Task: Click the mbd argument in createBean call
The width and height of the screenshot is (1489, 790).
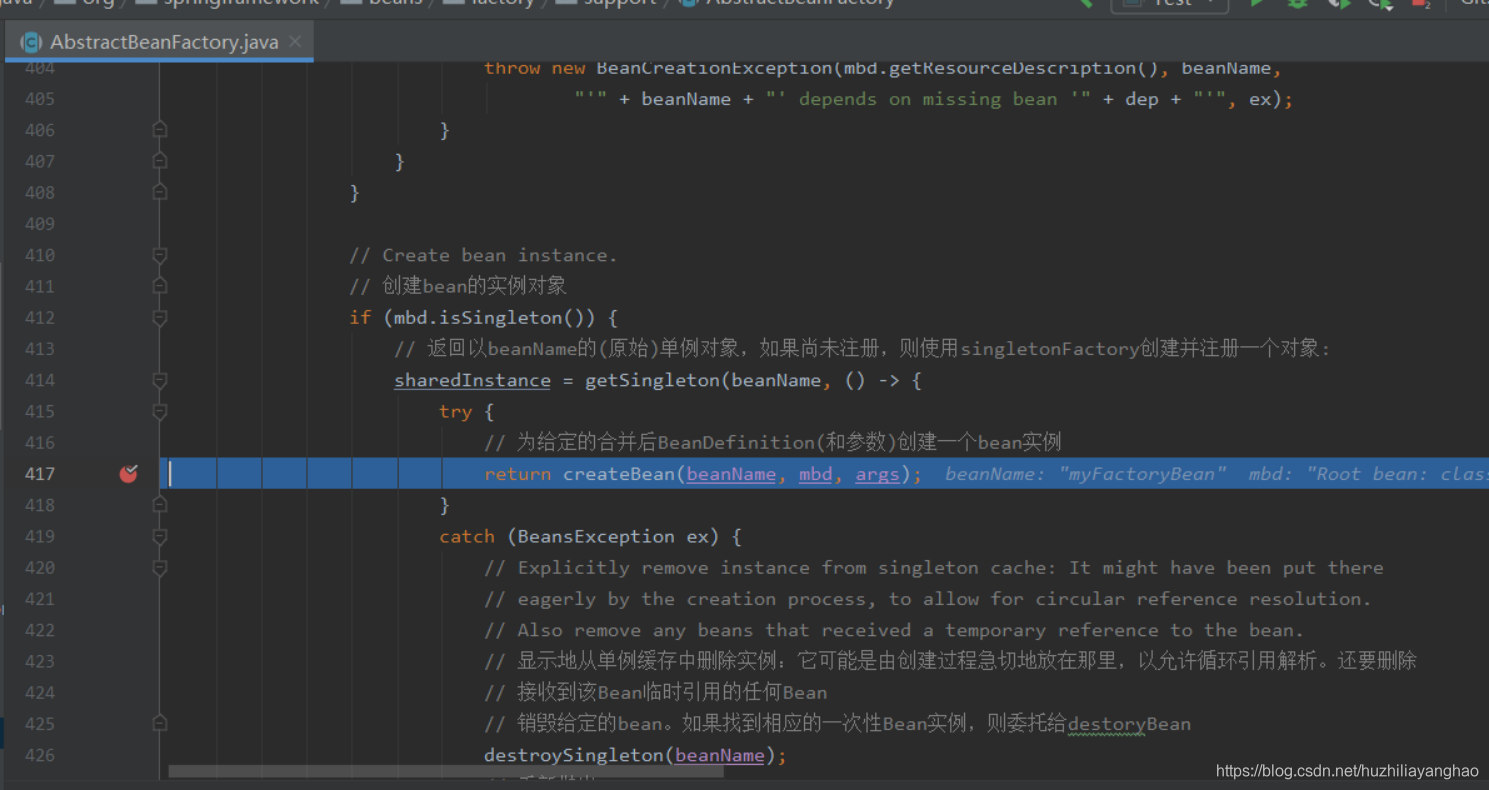Action: [x=815, y=474]
